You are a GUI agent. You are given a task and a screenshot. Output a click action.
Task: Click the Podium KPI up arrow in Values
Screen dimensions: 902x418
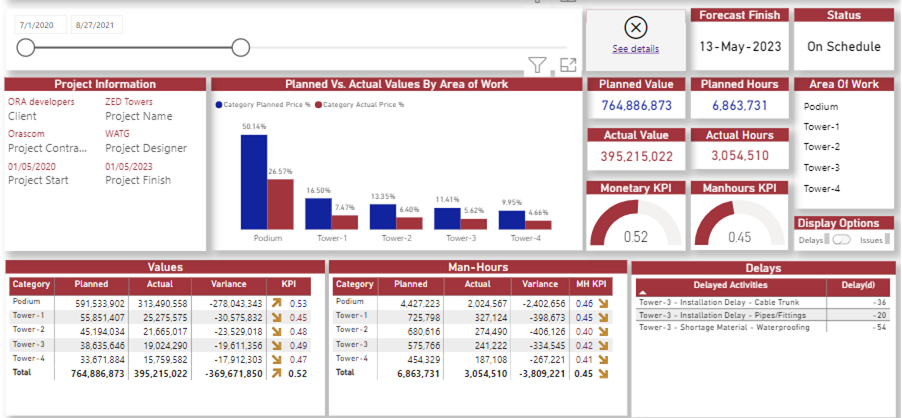click(277, 302)
